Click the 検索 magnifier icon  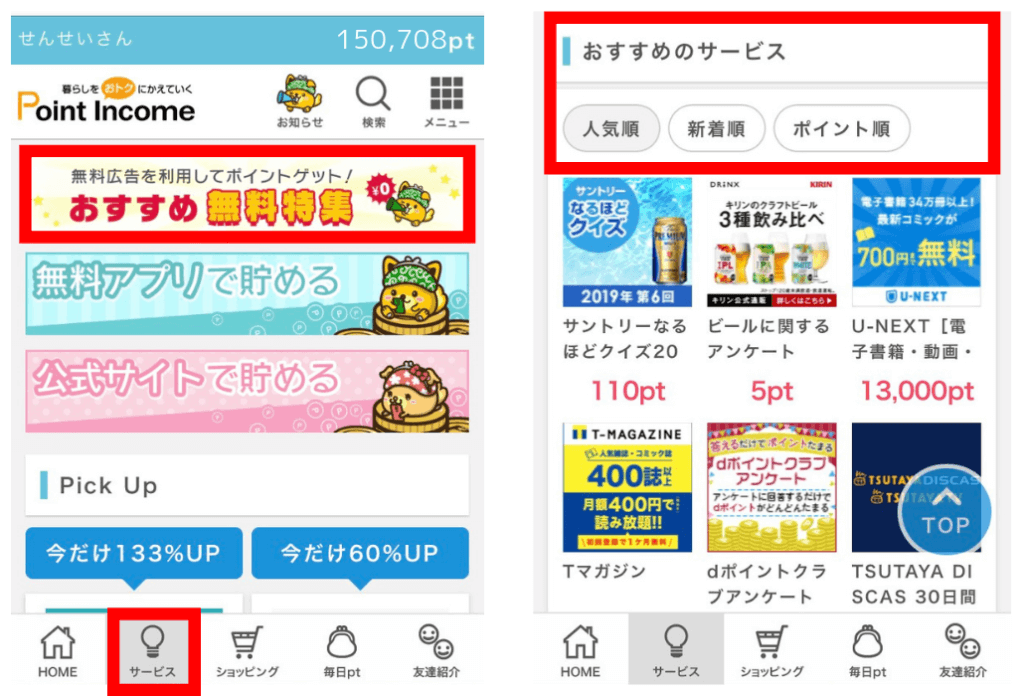click(373, 101)
